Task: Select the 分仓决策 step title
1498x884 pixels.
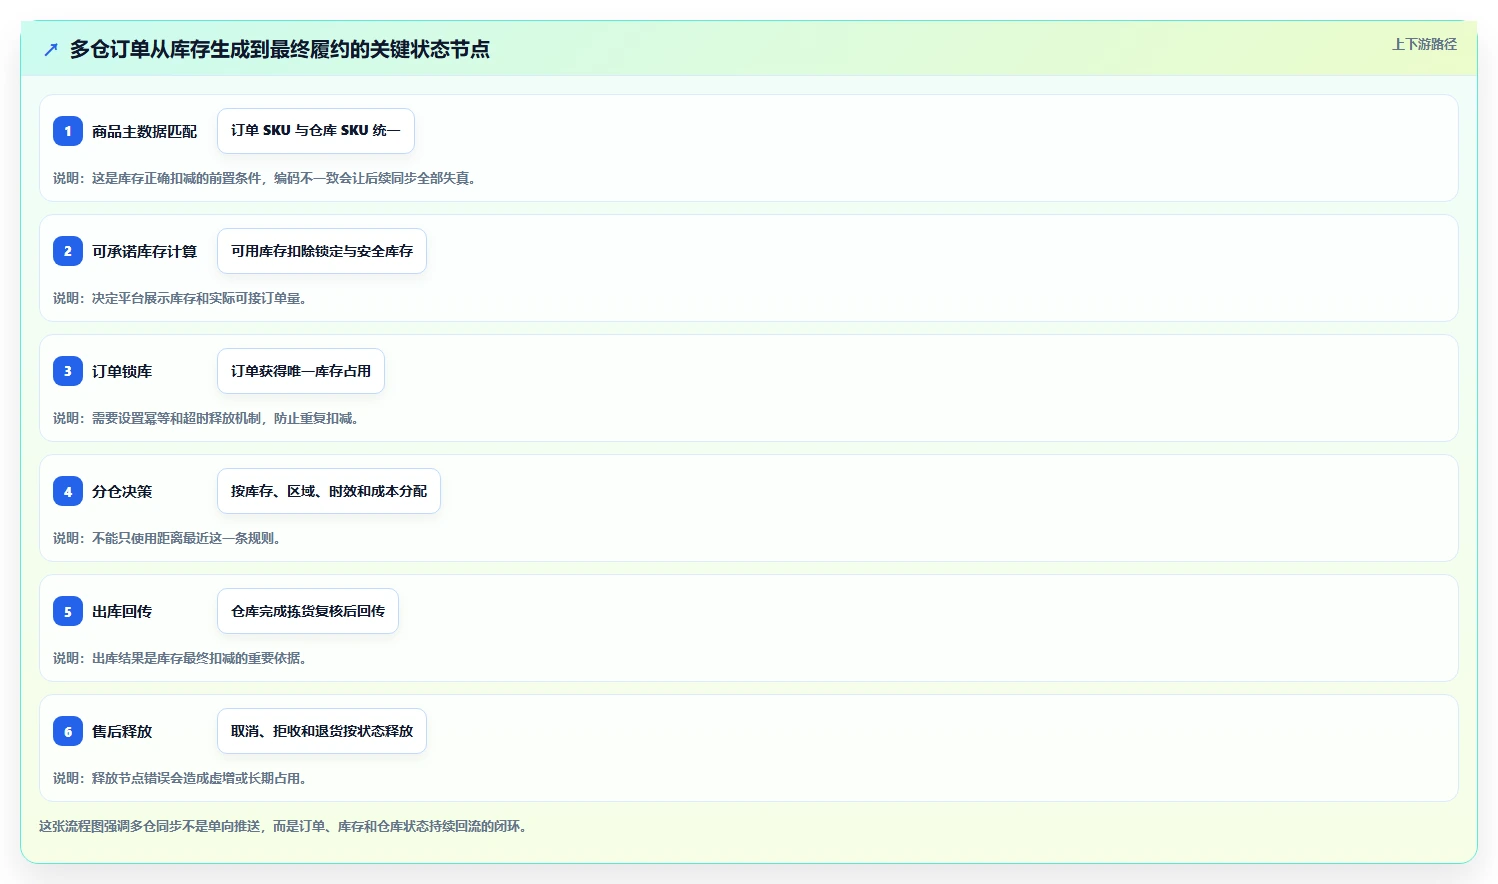Action: (x=122, y=491)
